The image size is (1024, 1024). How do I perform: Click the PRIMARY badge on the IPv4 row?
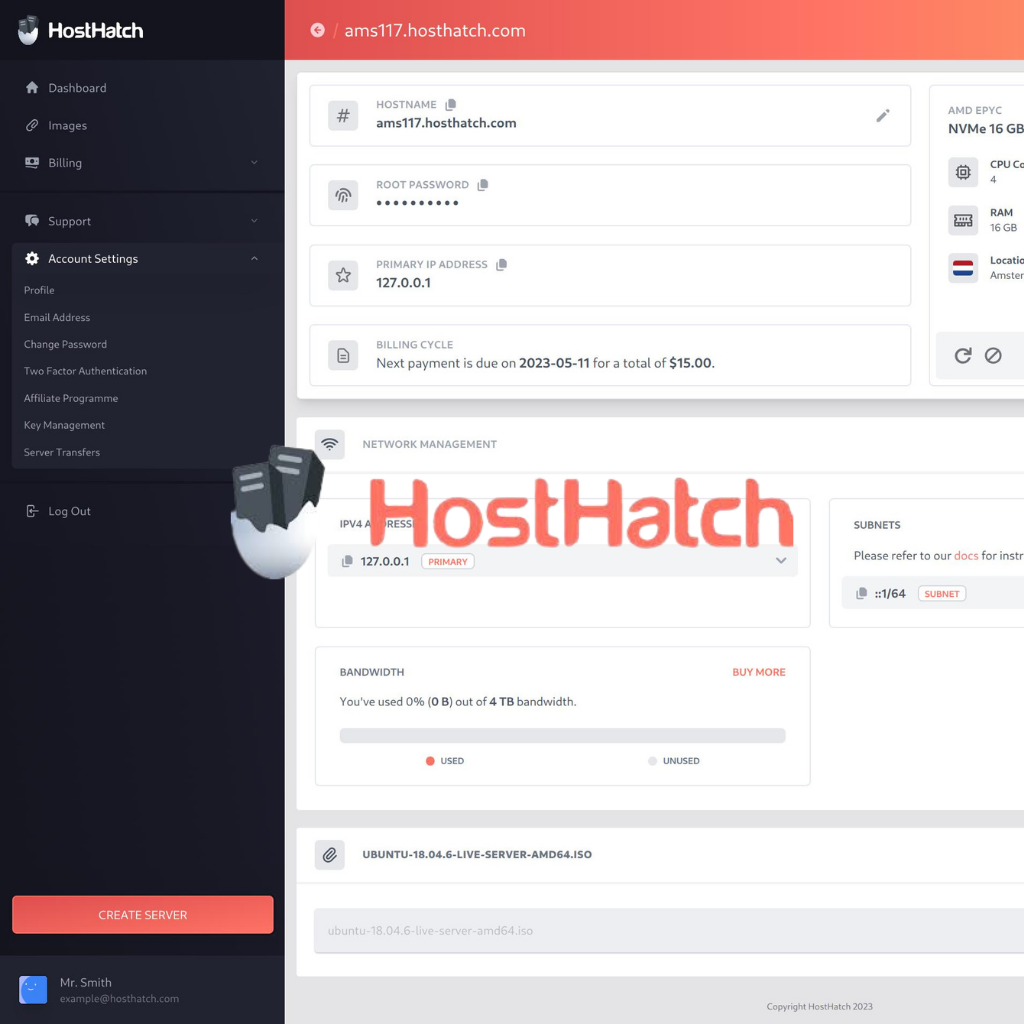448,562
